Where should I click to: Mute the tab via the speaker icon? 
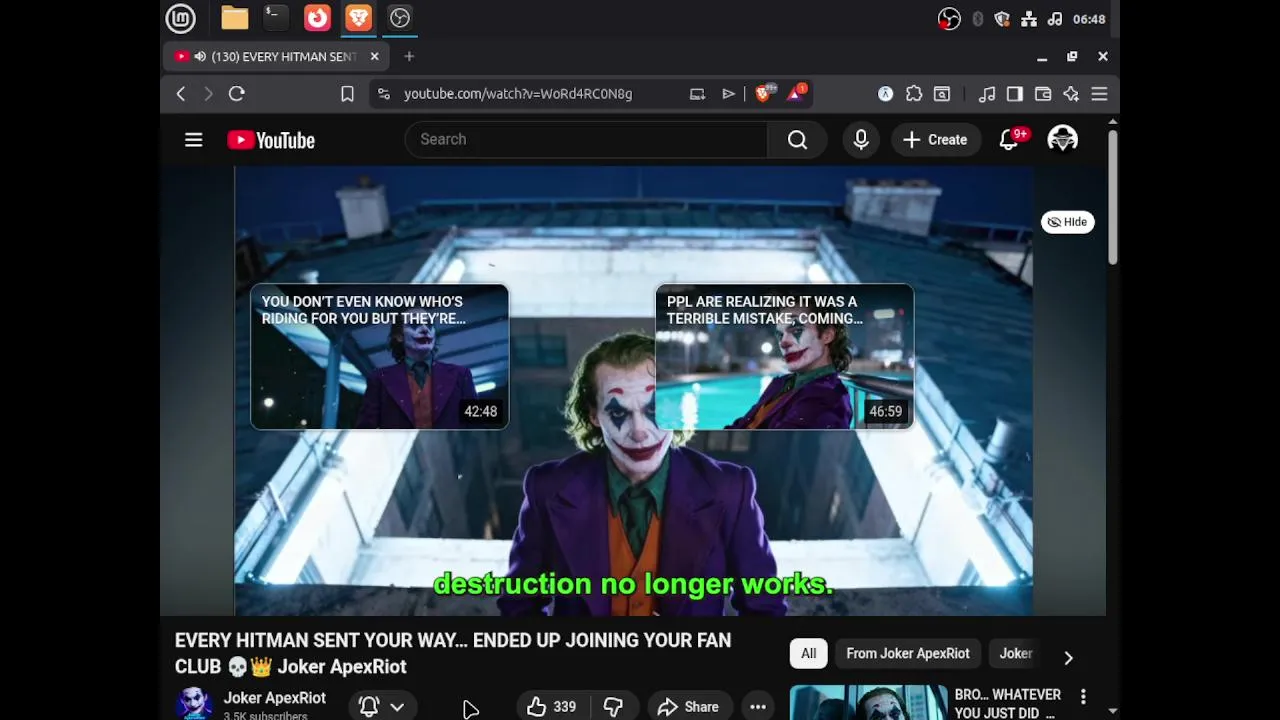[x=200, y=57]
